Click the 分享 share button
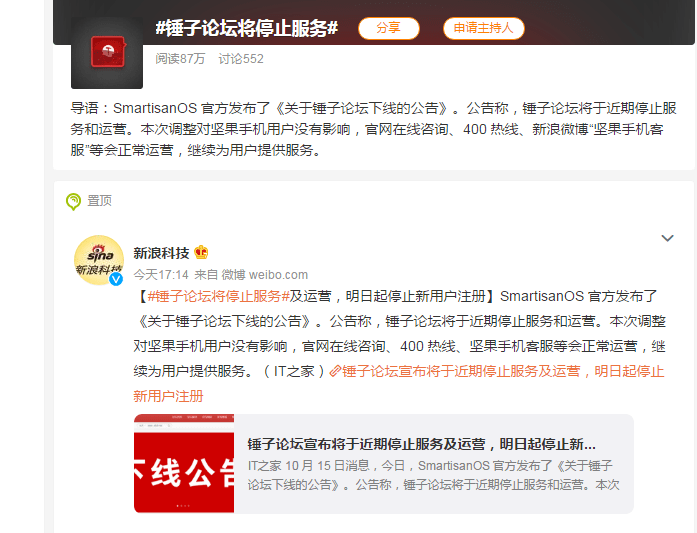Viewport: 697px width, 533px height. click(389, 28)
